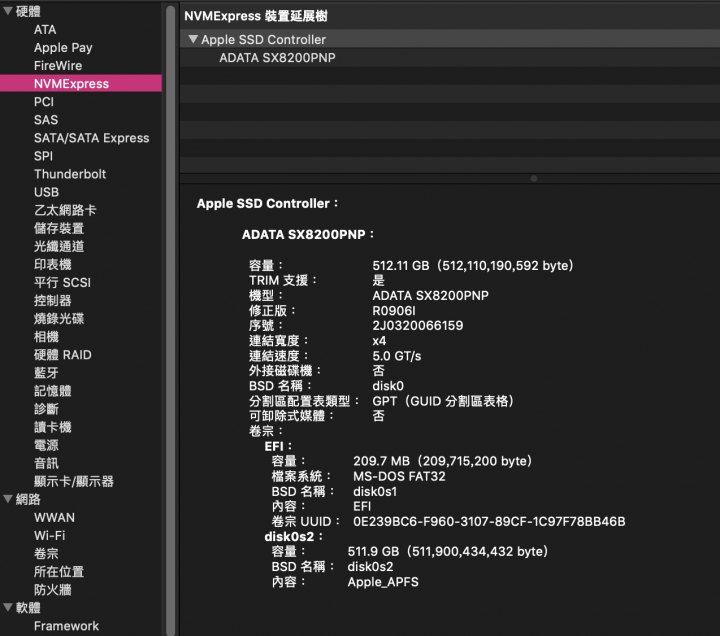Collapse the 網路 section triangle

pyautogui.click(x=8, y=499)
